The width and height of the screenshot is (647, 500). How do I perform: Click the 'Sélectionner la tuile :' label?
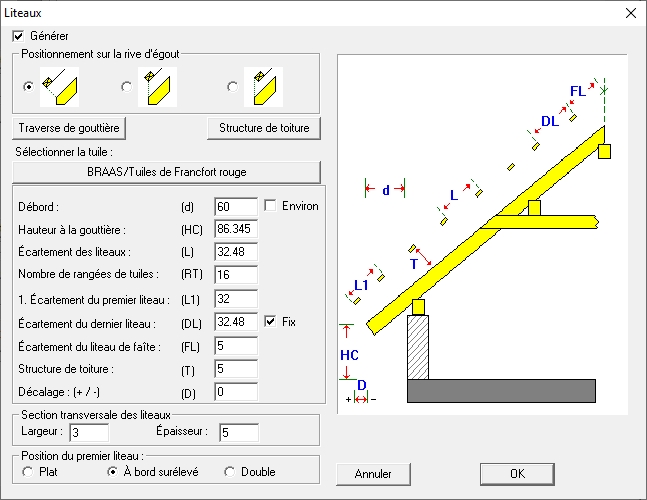point(64,152)
